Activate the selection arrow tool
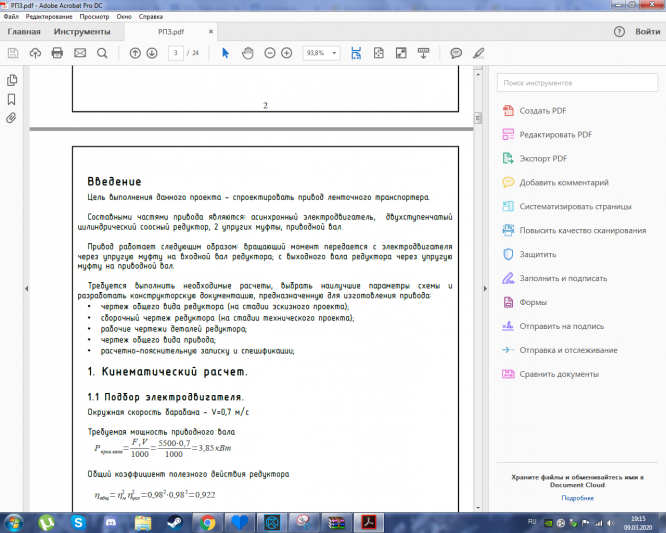666x533 pixels. pyautogui.click(x=226, y=53)
